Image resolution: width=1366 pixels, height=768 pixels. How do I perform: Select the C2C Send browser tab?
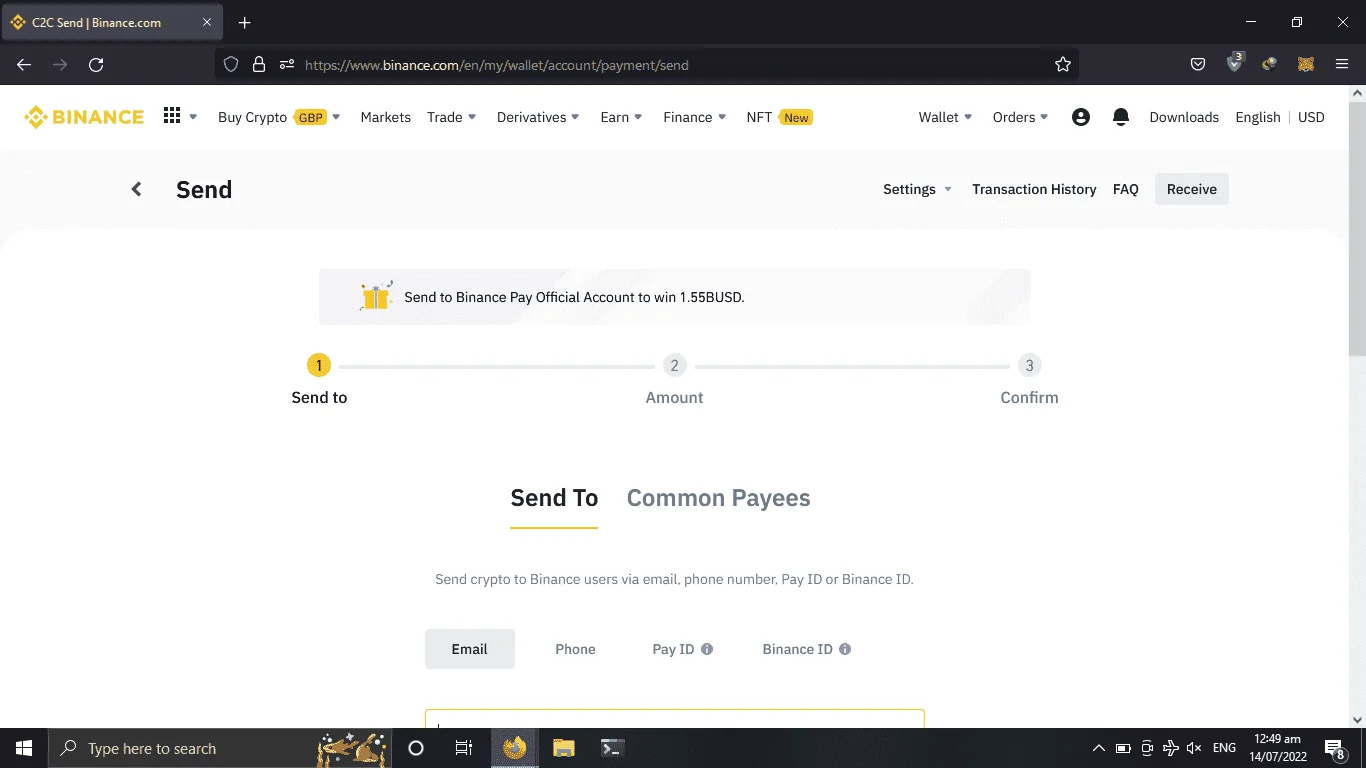coord(113,22)
